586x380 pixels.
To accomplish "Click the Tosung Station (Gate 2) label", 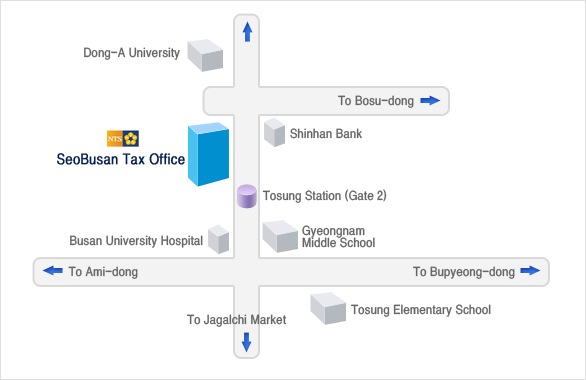I will click(x=324, y=195).
